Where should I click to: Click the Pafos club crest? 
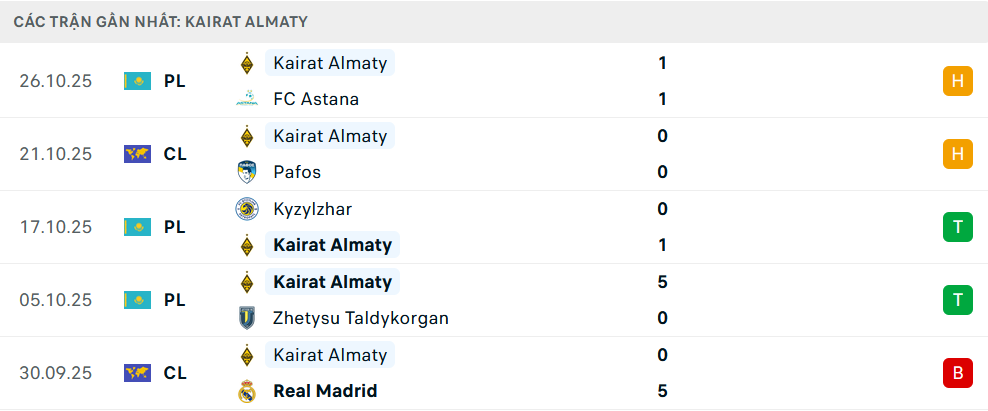point(246,172)
